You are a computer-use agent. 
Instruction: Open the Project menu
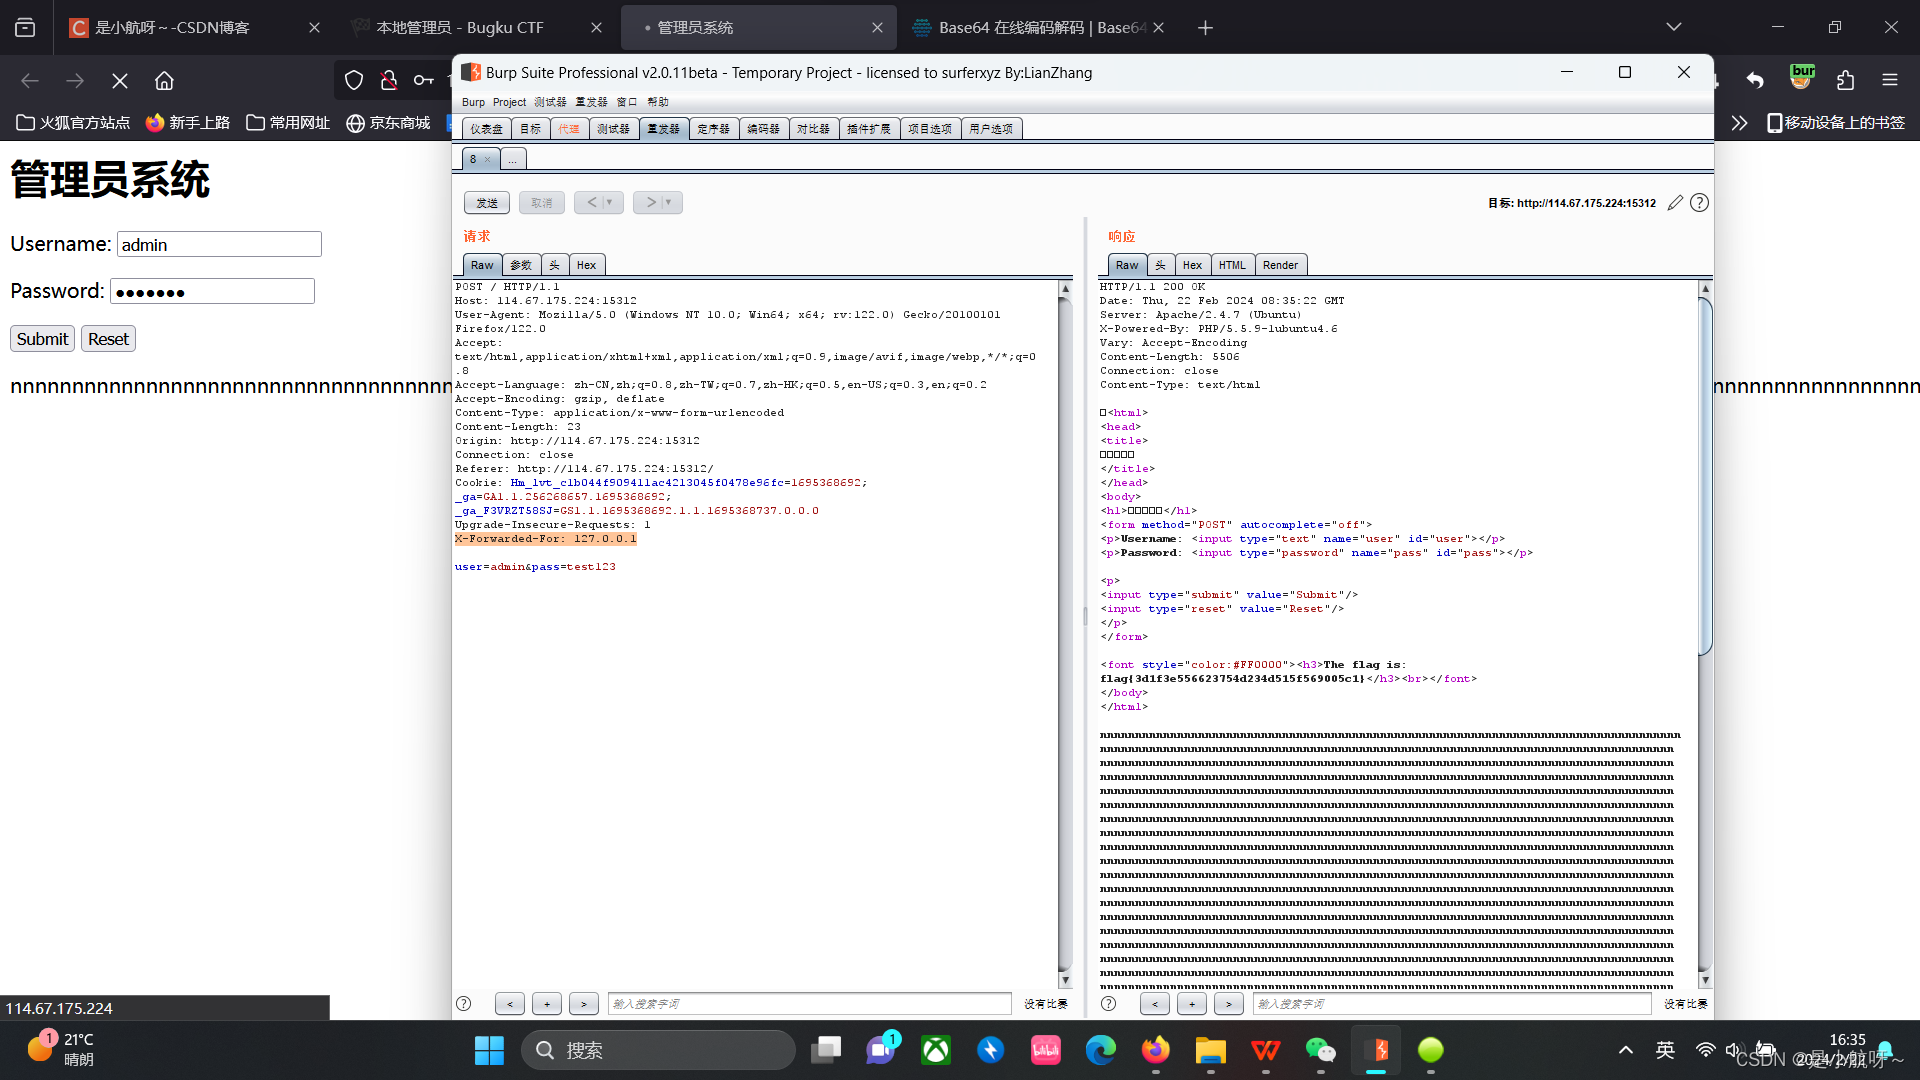[509, 102]
